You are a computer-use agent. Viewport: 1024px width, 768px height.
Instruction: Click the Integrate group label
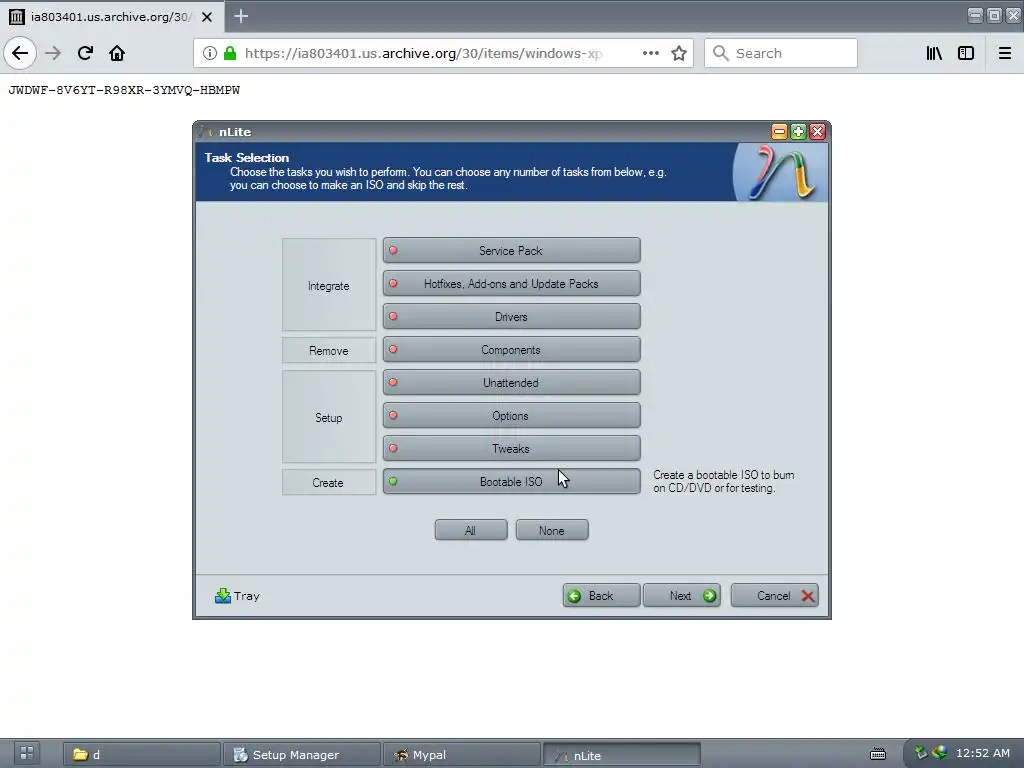coord(328,286)
